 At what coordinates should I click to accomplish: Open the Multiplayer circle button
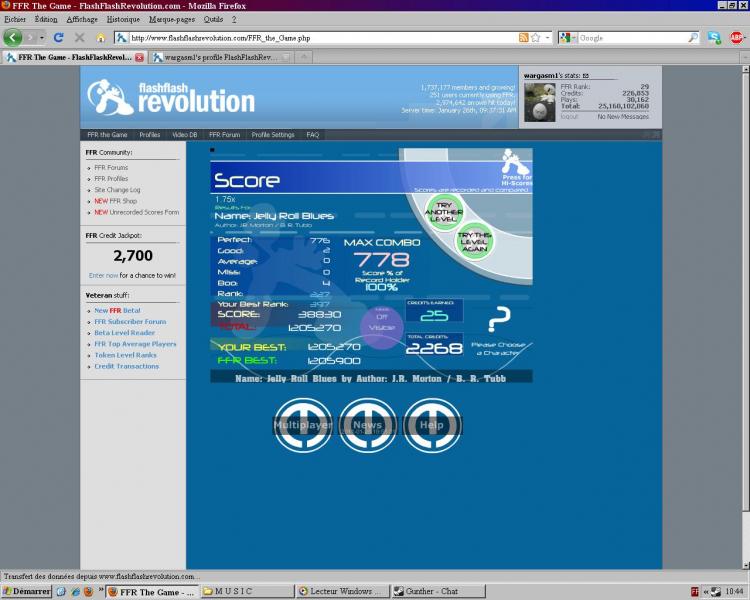pyautogui.click(x=303, y=424)
